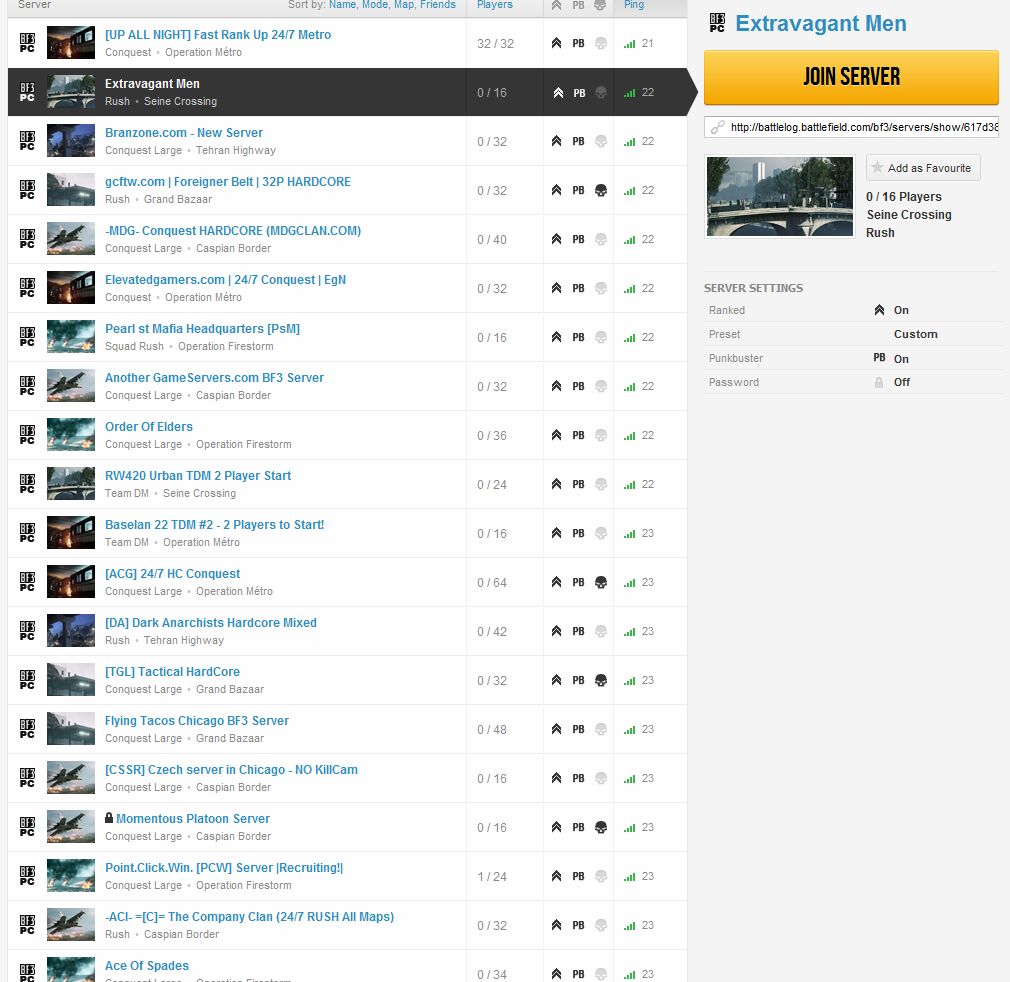Image resolution: width=1010 pixels, height=982 pixels.
Task: Click player count 32 / 32 on first row
Action: pos(495,44)
